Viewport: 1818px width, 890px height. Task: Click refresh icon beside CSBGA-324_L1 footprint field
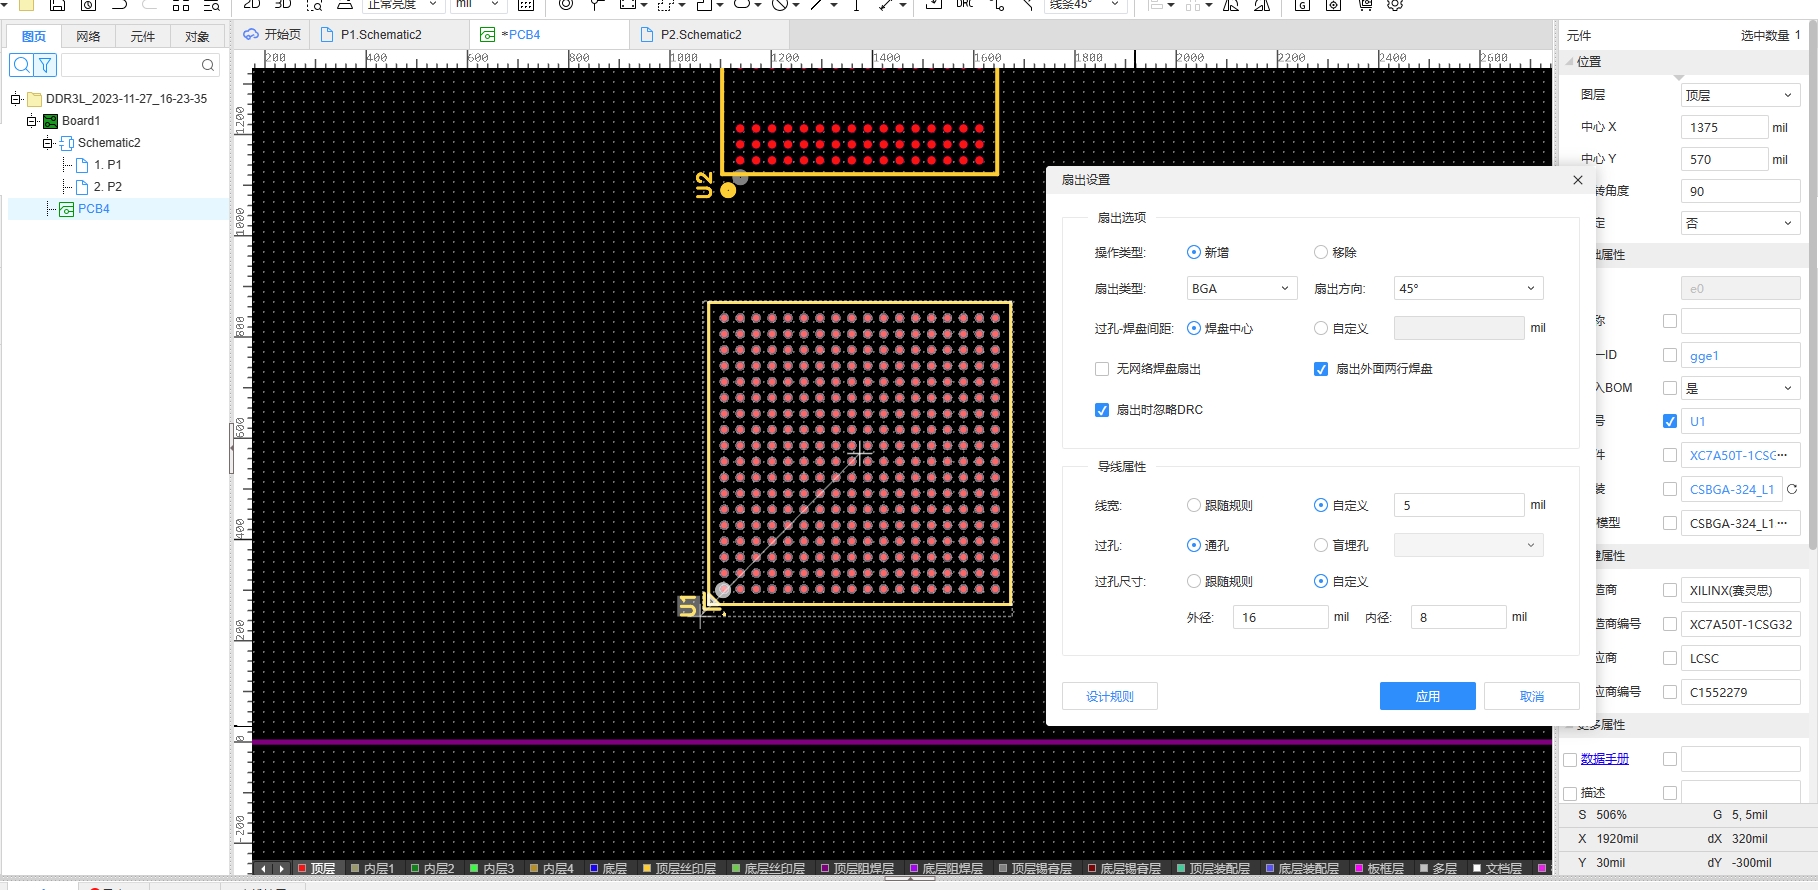click(x=1792, y=489)
